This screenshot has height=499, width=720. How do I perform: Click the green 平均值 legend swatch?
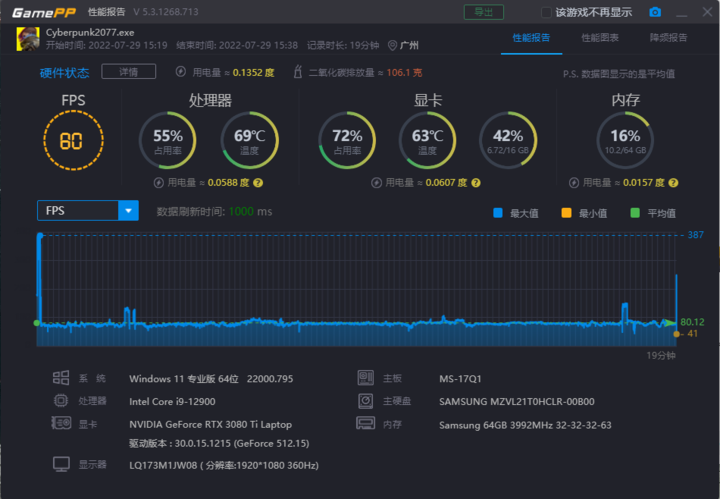635,213
